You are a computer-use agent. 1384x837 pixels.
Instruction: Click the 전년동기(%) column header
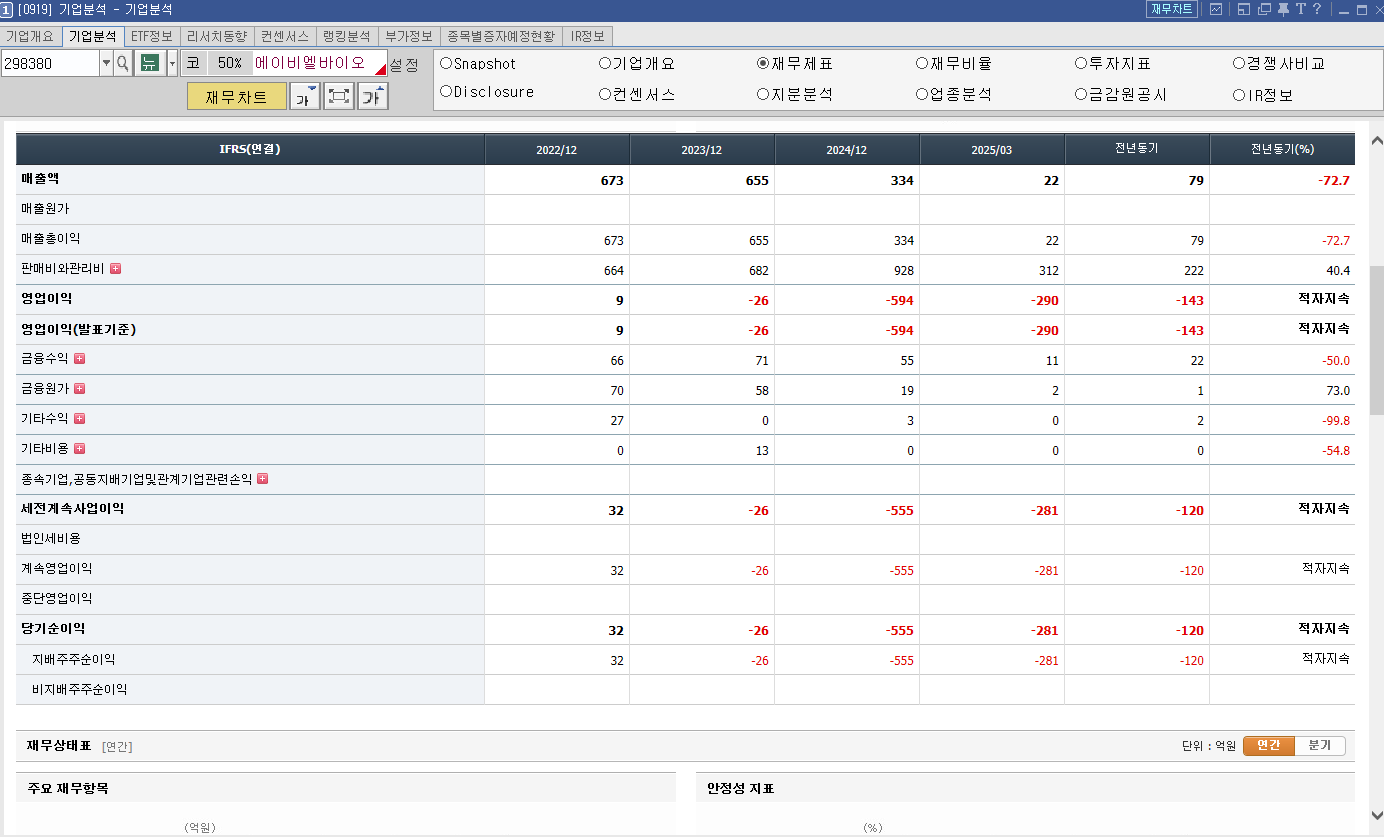click(1282, 149)
